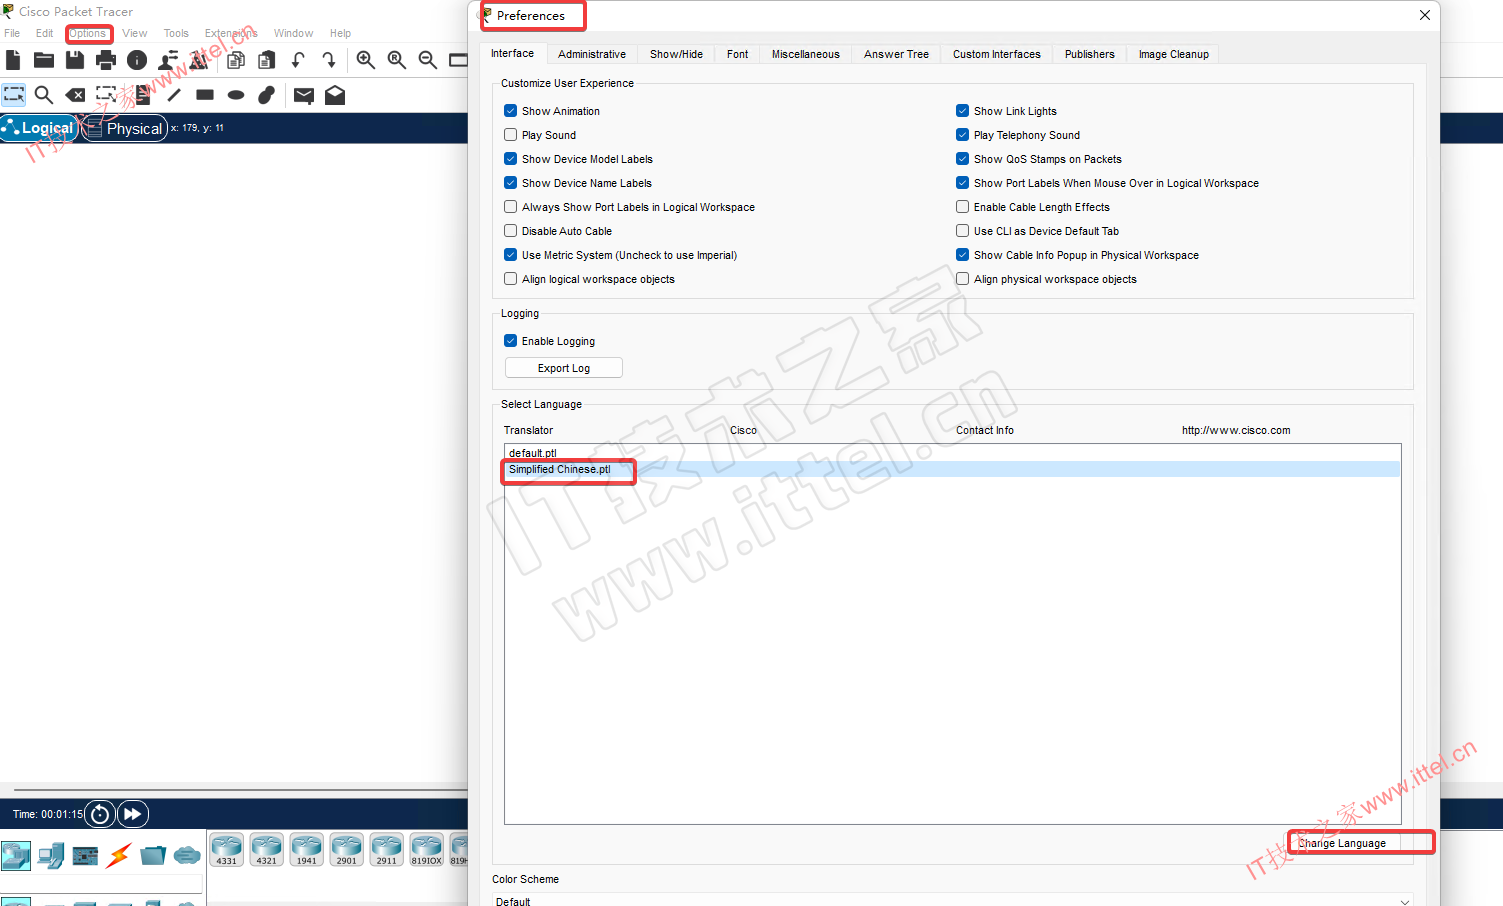Click the Power Cycle Devices button

pyautogui.click(x=100, y=814)
